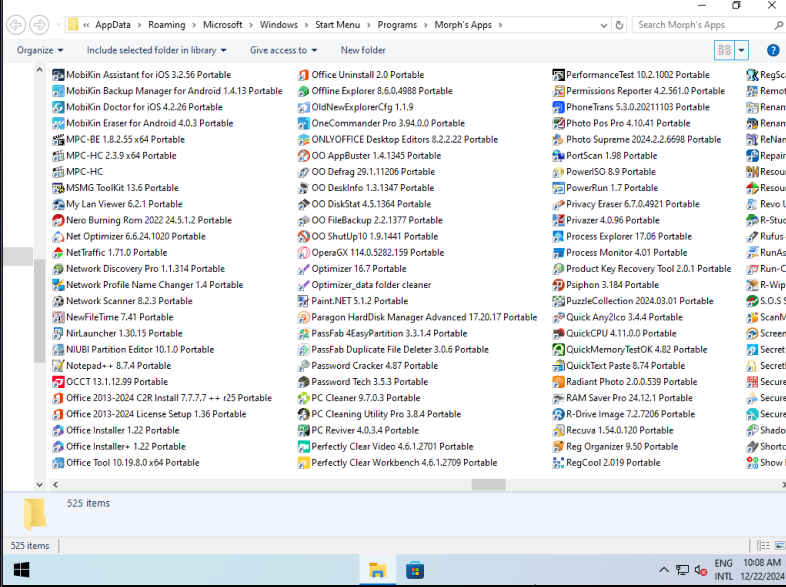This screenshot has width=786, height=587.
Task: Switch to large thumbnails view in status bar
Action: click(780, 545)
